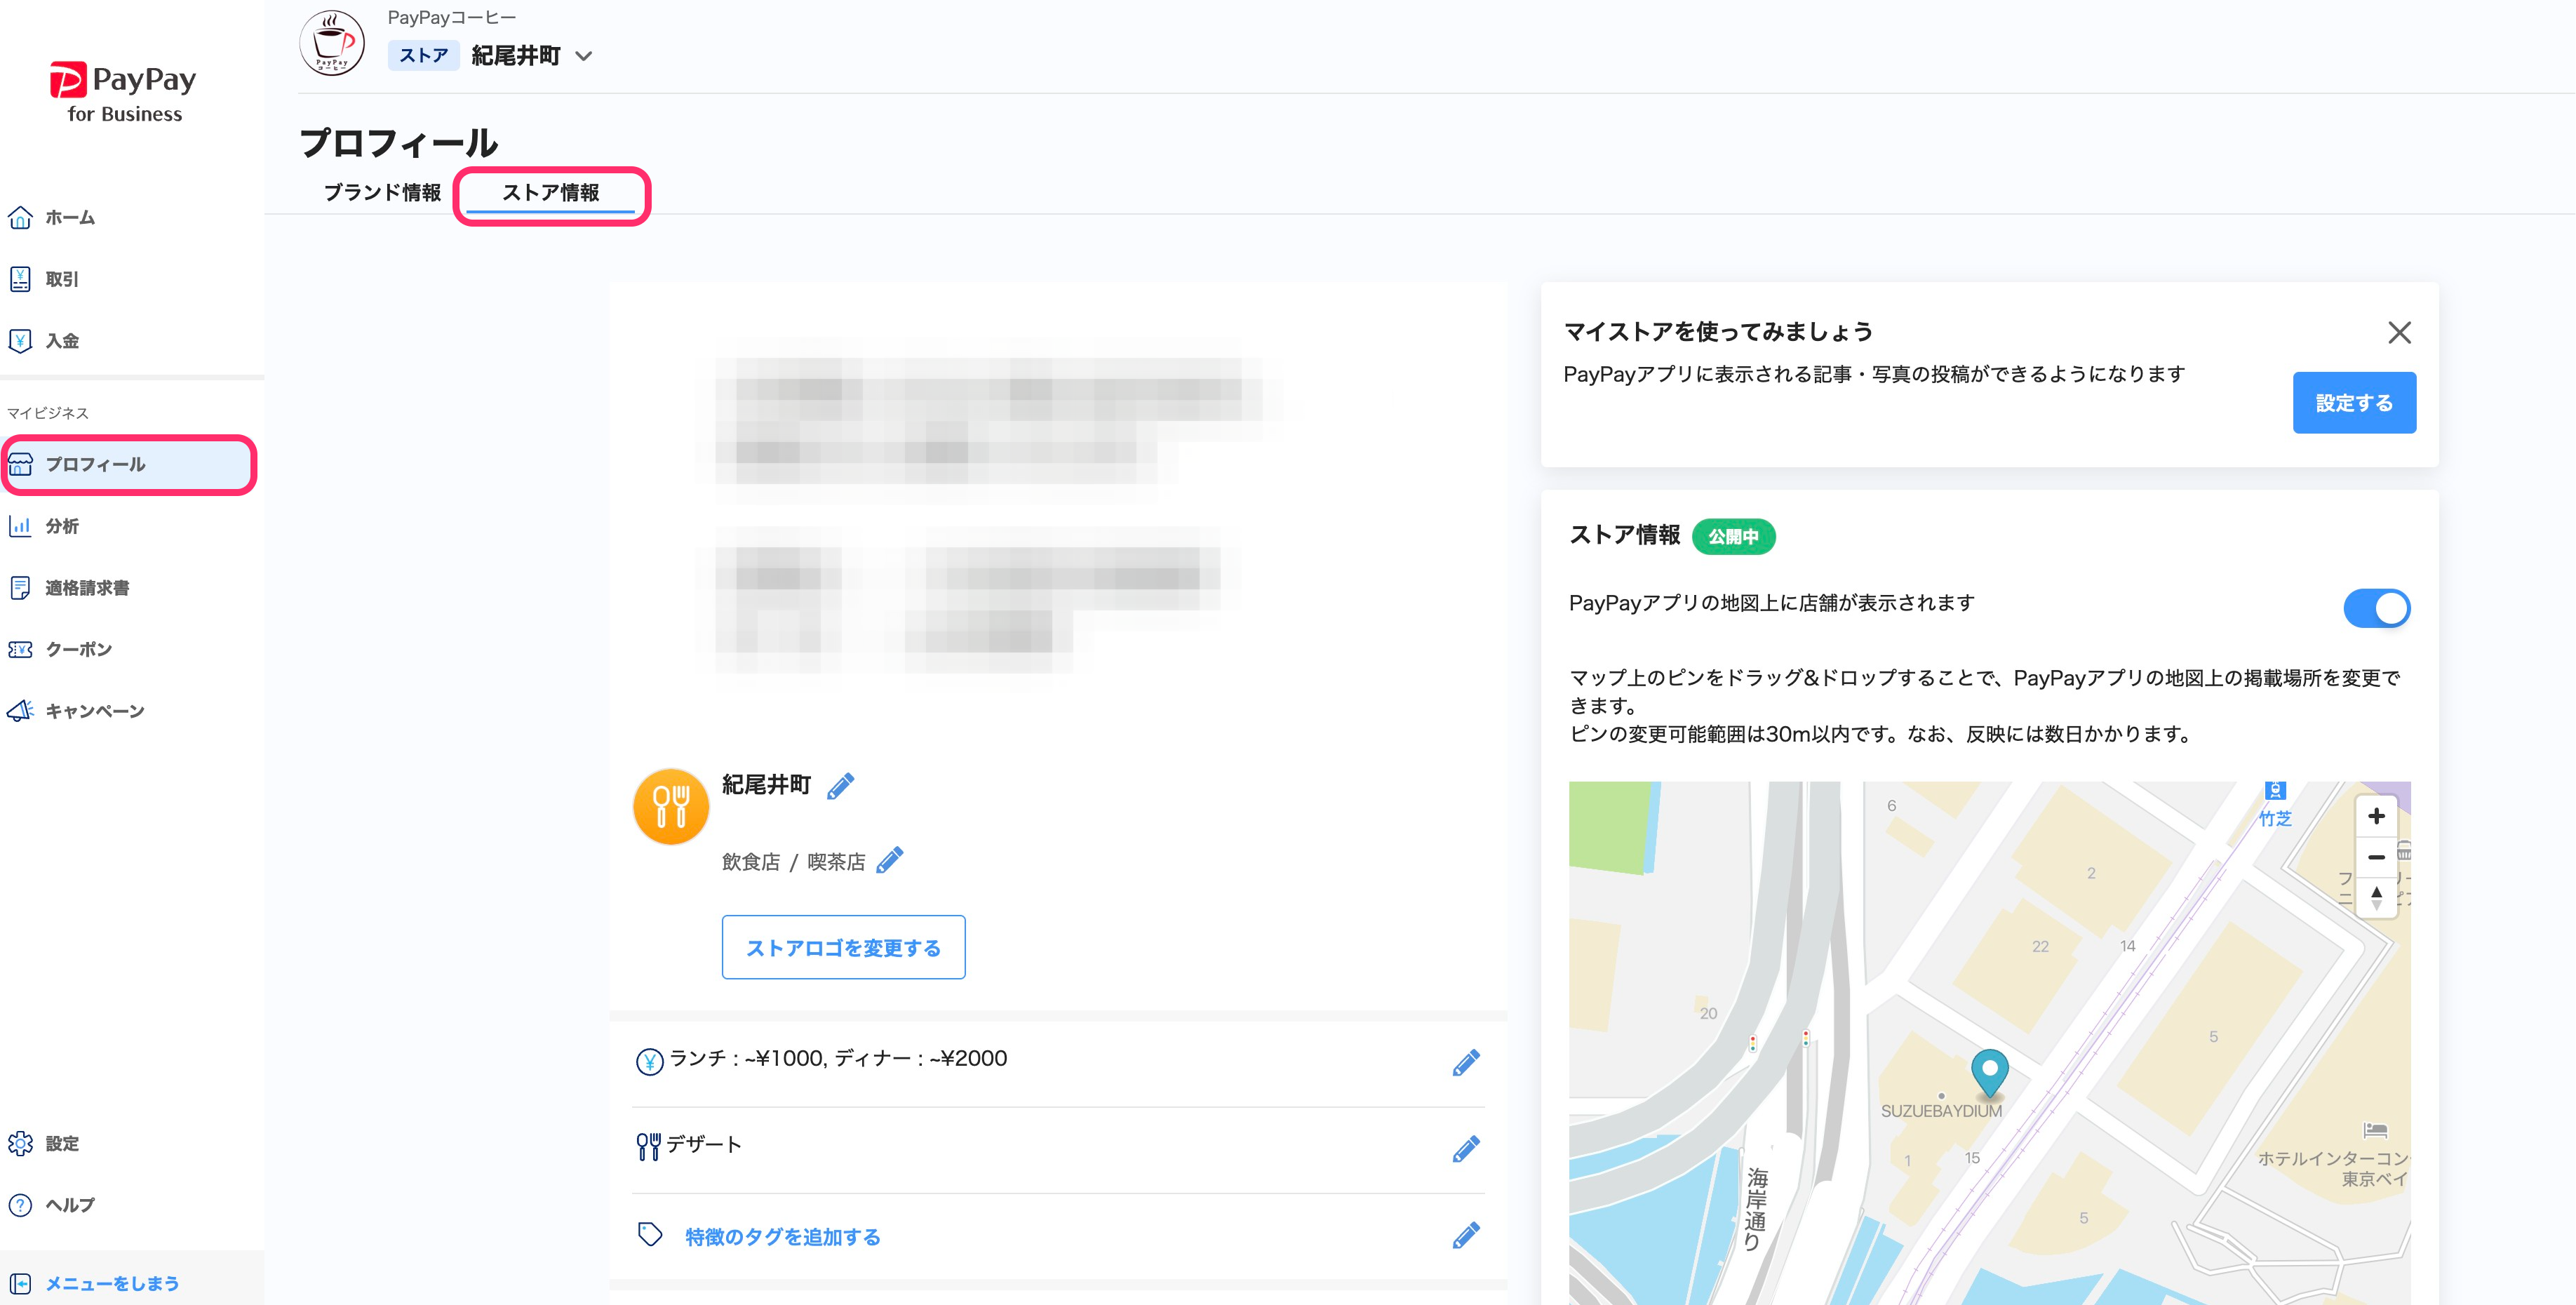Collapse sidebar with メニューをしまう
The height and width of the screenshot is (1305, 2576).
click(x=111, y=1283)
